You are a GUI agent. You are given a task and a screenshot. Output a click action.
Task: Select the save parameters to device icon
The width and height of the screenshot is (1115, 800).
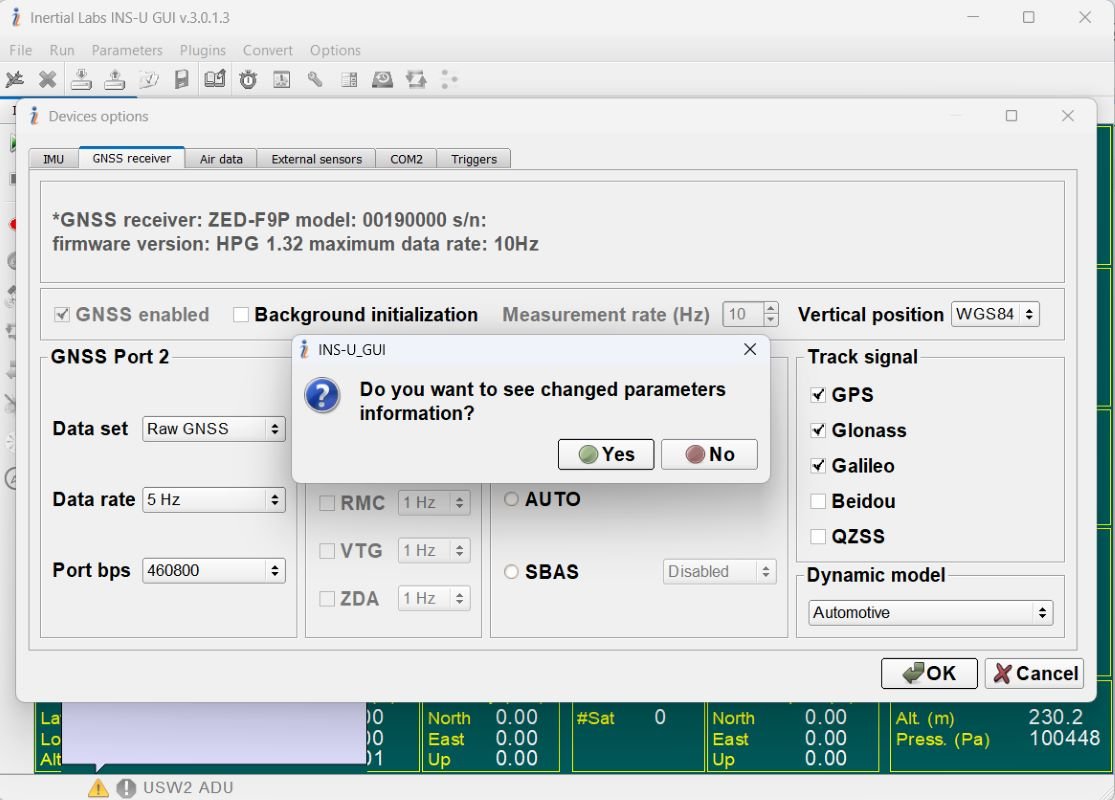pyautogui.click(x=115, y=79)
